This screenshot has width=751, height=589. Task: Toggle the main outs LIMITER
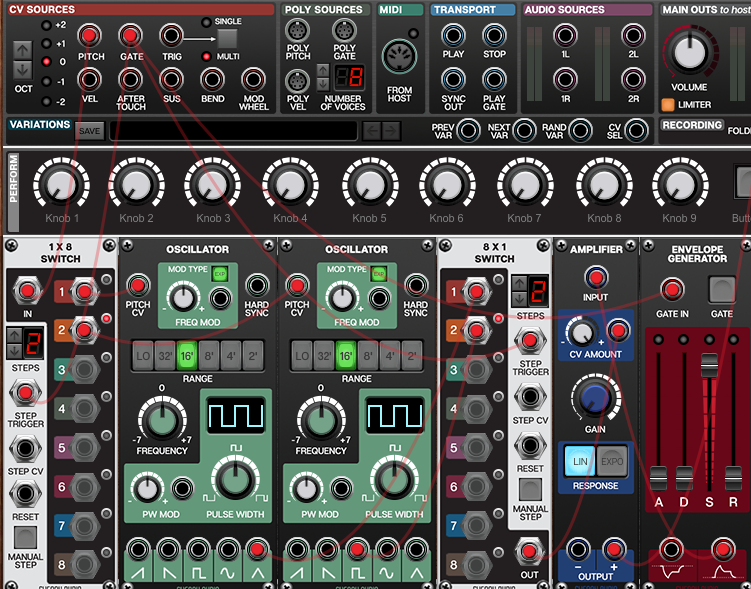668,104
